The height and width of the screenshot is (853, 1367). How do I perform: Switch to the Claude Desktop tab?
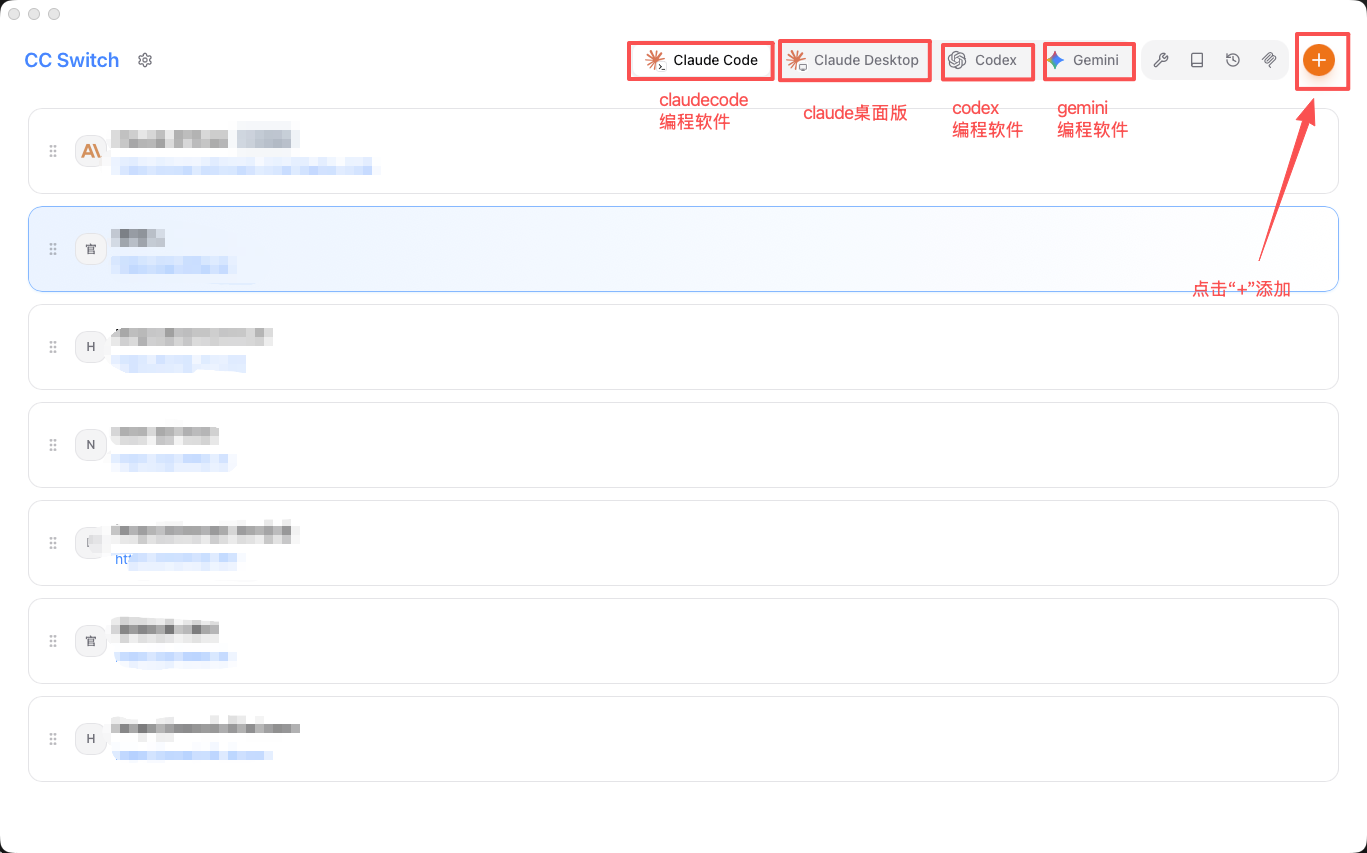click(x=855, y=60)
